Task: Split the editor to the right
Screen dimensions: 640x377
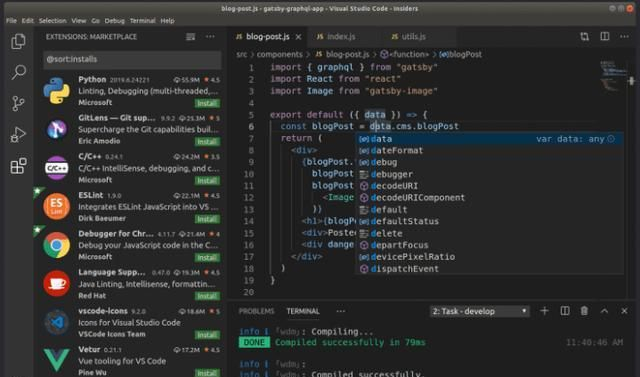Action: (x=604, y=37)
